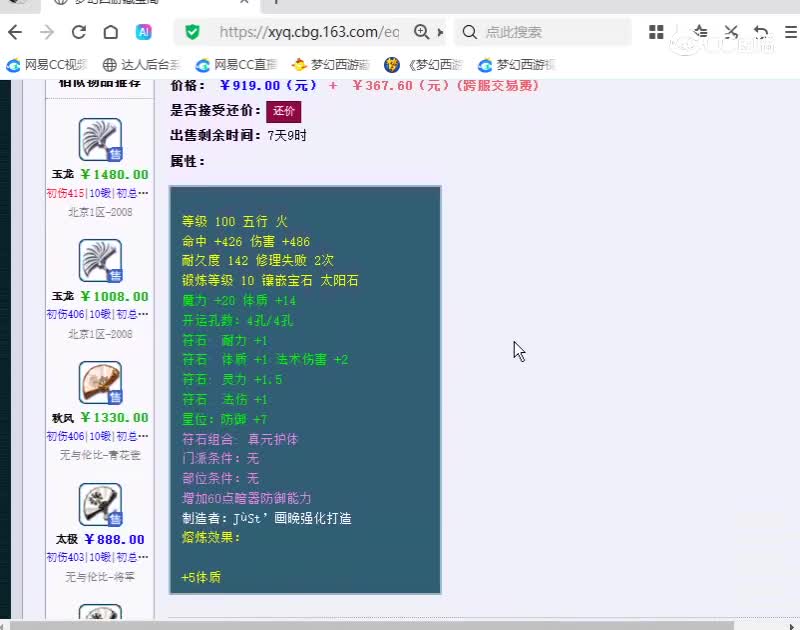Open the apps grid icon
Image resolution: width=800 pixels, height=630 pixels.
[656, 32]
